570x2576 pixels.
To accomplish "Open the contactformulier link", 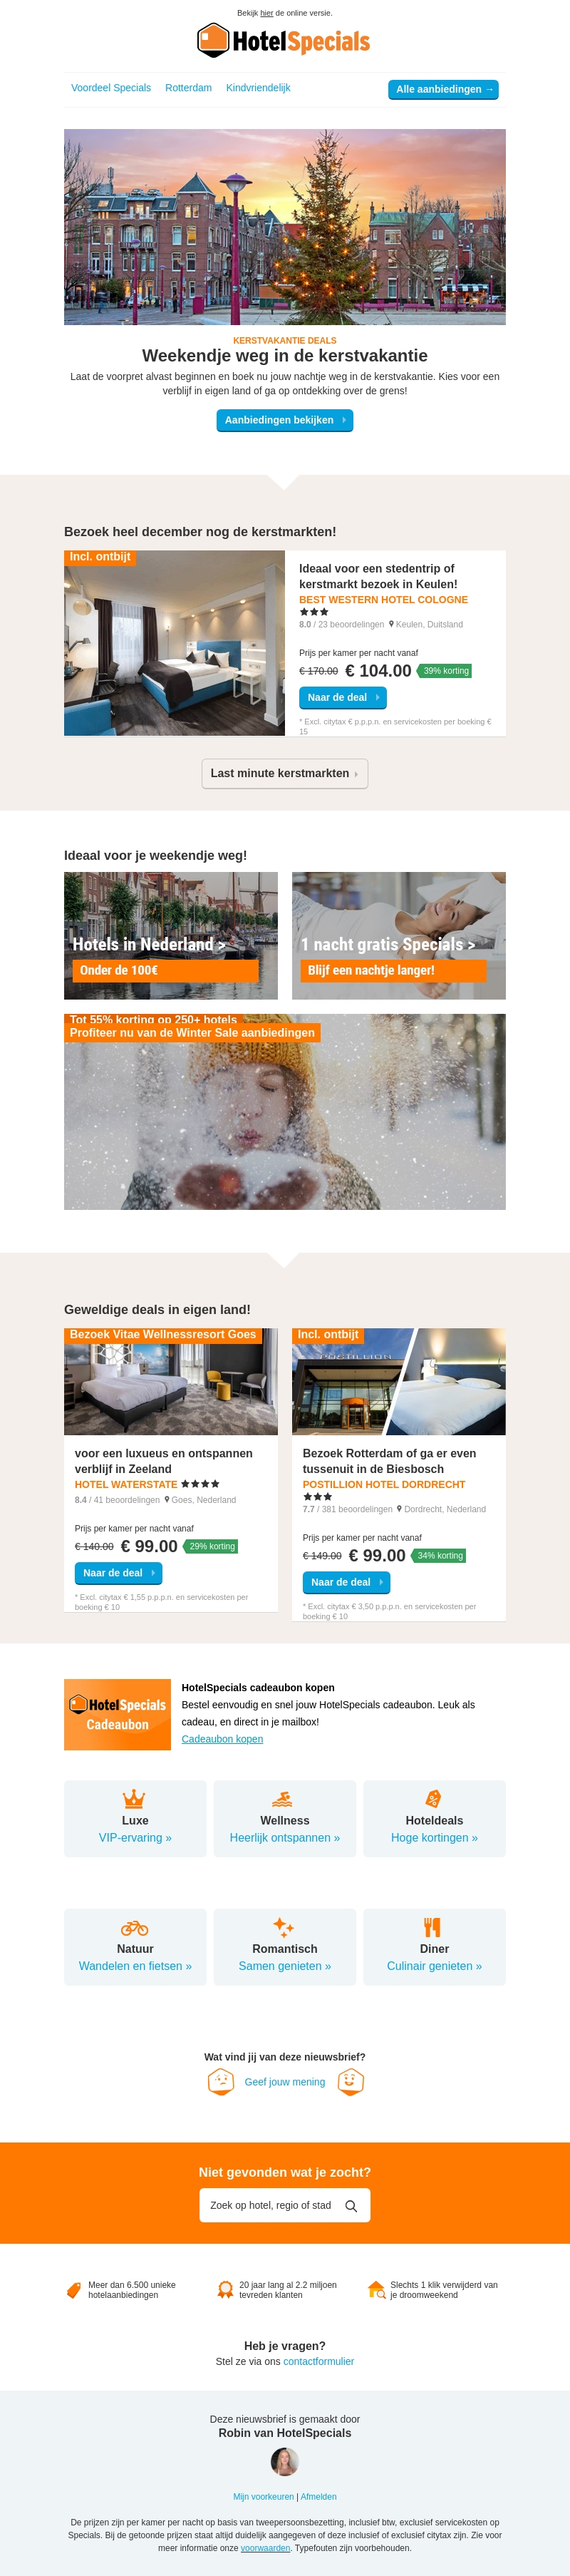I will point(318,2361).
